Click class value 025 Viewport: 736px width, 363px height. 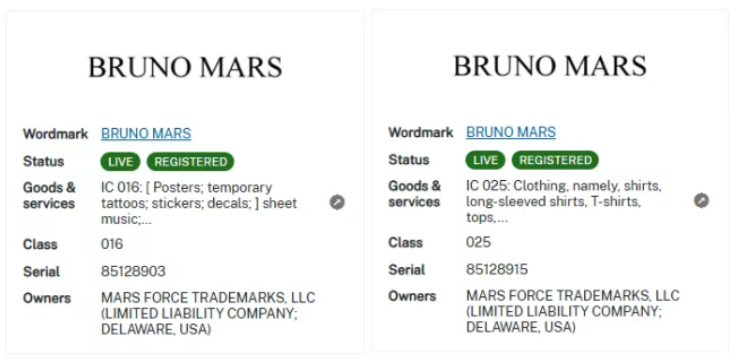point(478,242)
